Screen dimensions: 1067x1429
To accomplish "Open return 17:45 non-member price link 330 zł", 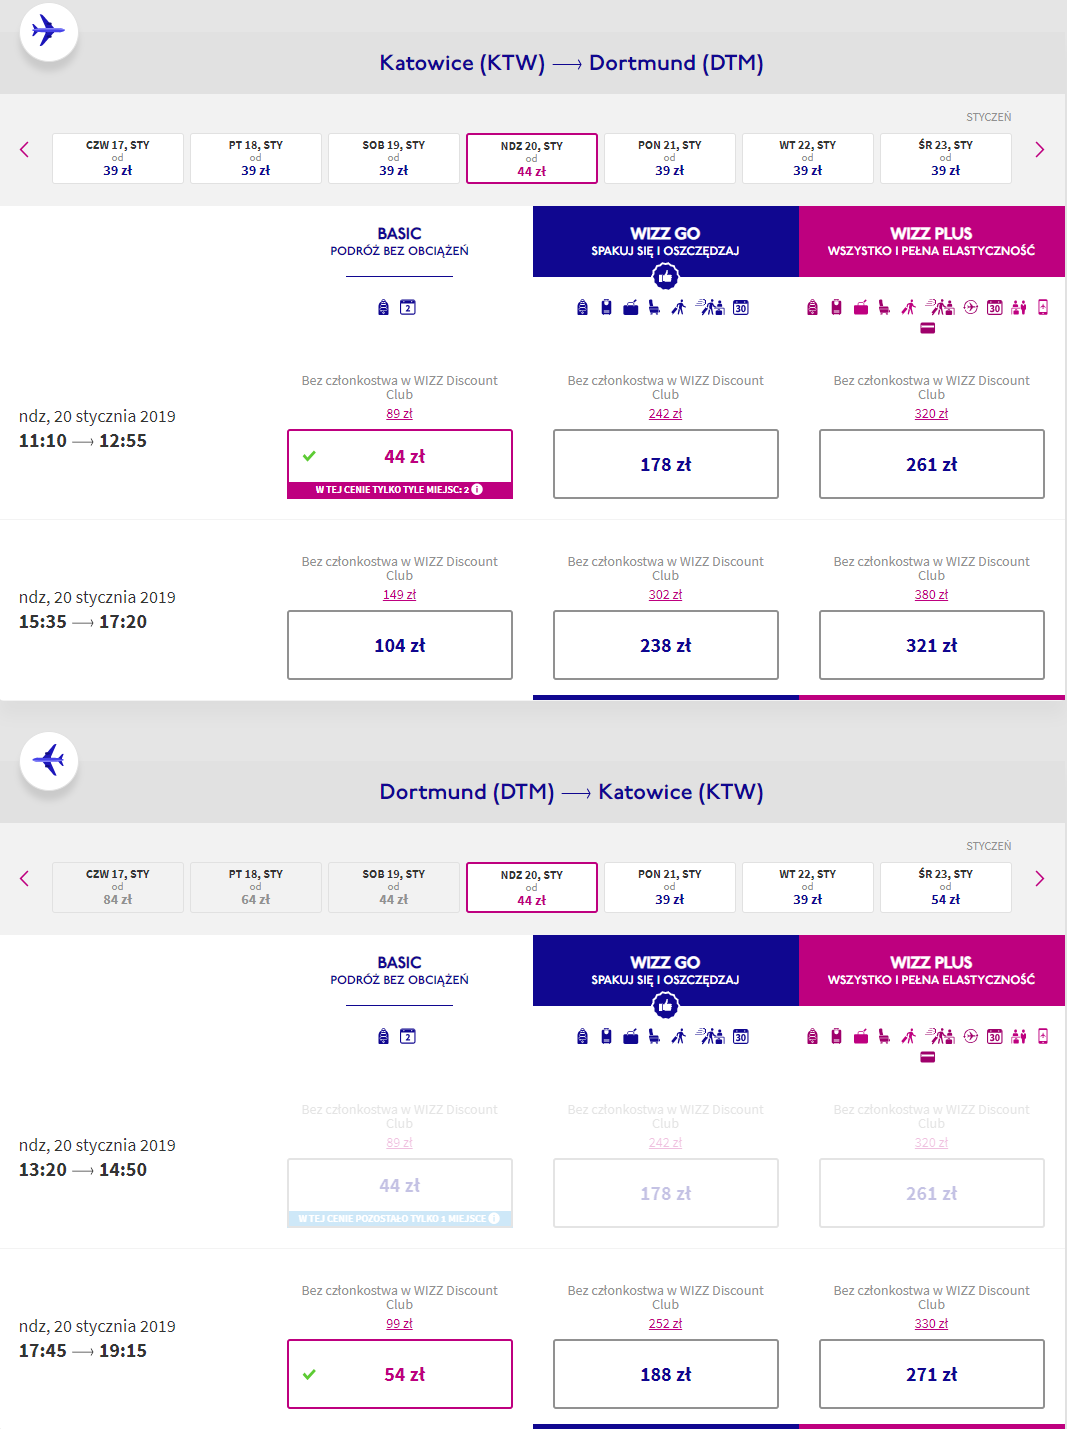I will click(931, 1324).
